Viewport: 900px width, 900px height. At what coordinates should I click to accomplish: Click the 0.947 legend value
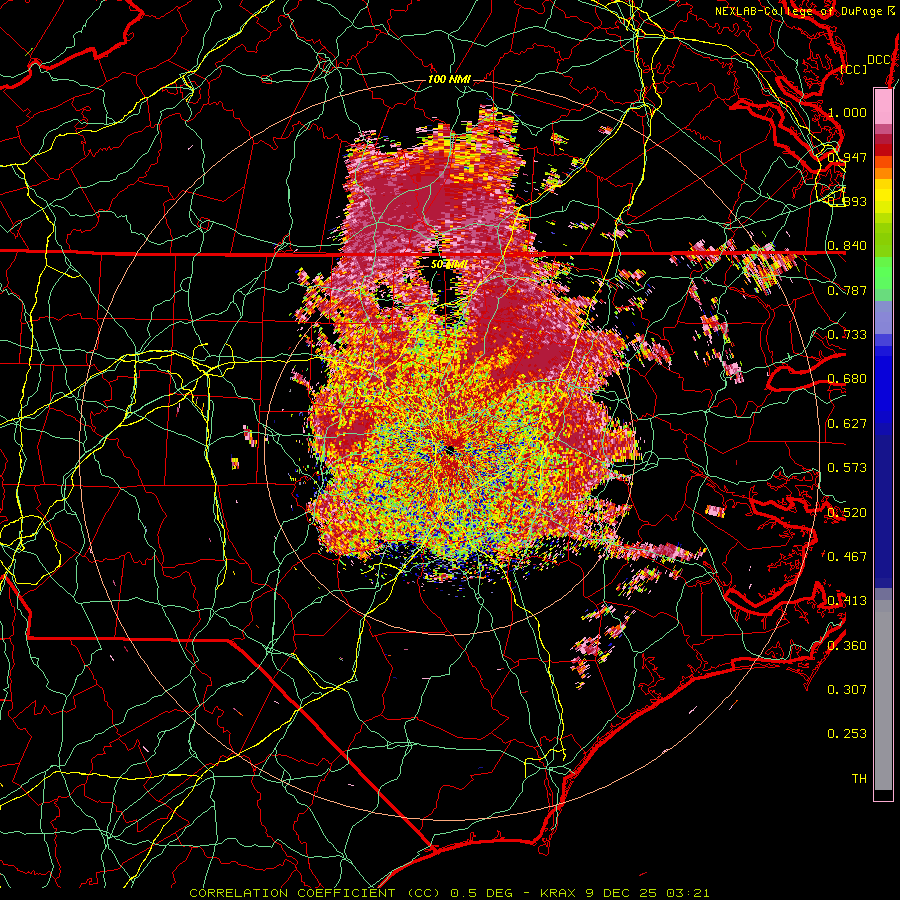(847, 157)
